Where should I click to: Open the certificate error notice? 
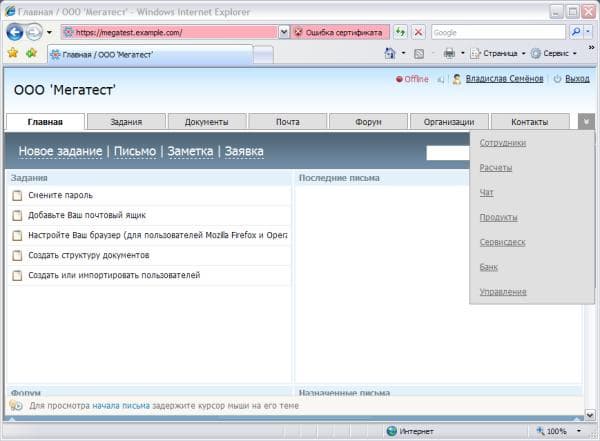(x=340, y=33)
